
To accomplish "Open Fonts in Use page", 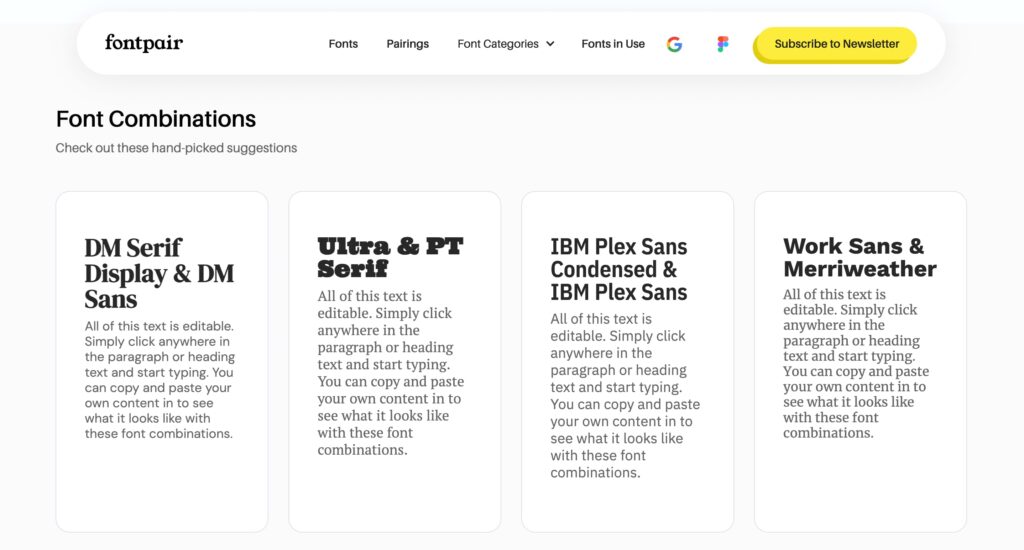I will (613, 44).
